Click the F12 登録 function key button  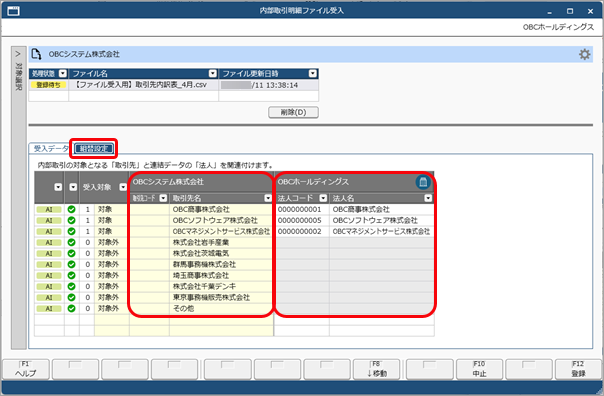[578, 369]
